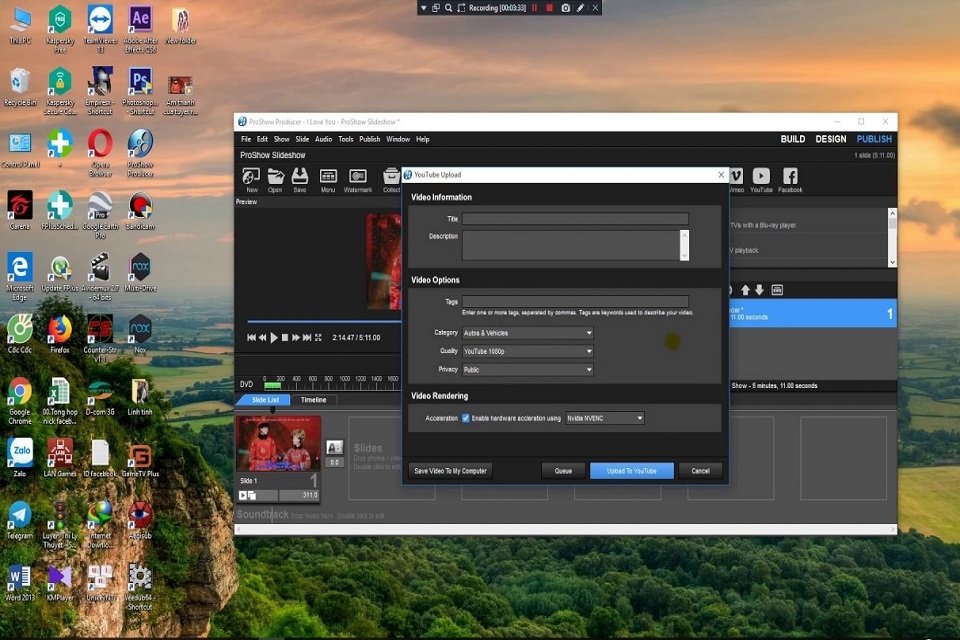960x640 pixels.
Task: Toggle the enable hardware acceleration checkbox
Action: [x=466, y=418]
